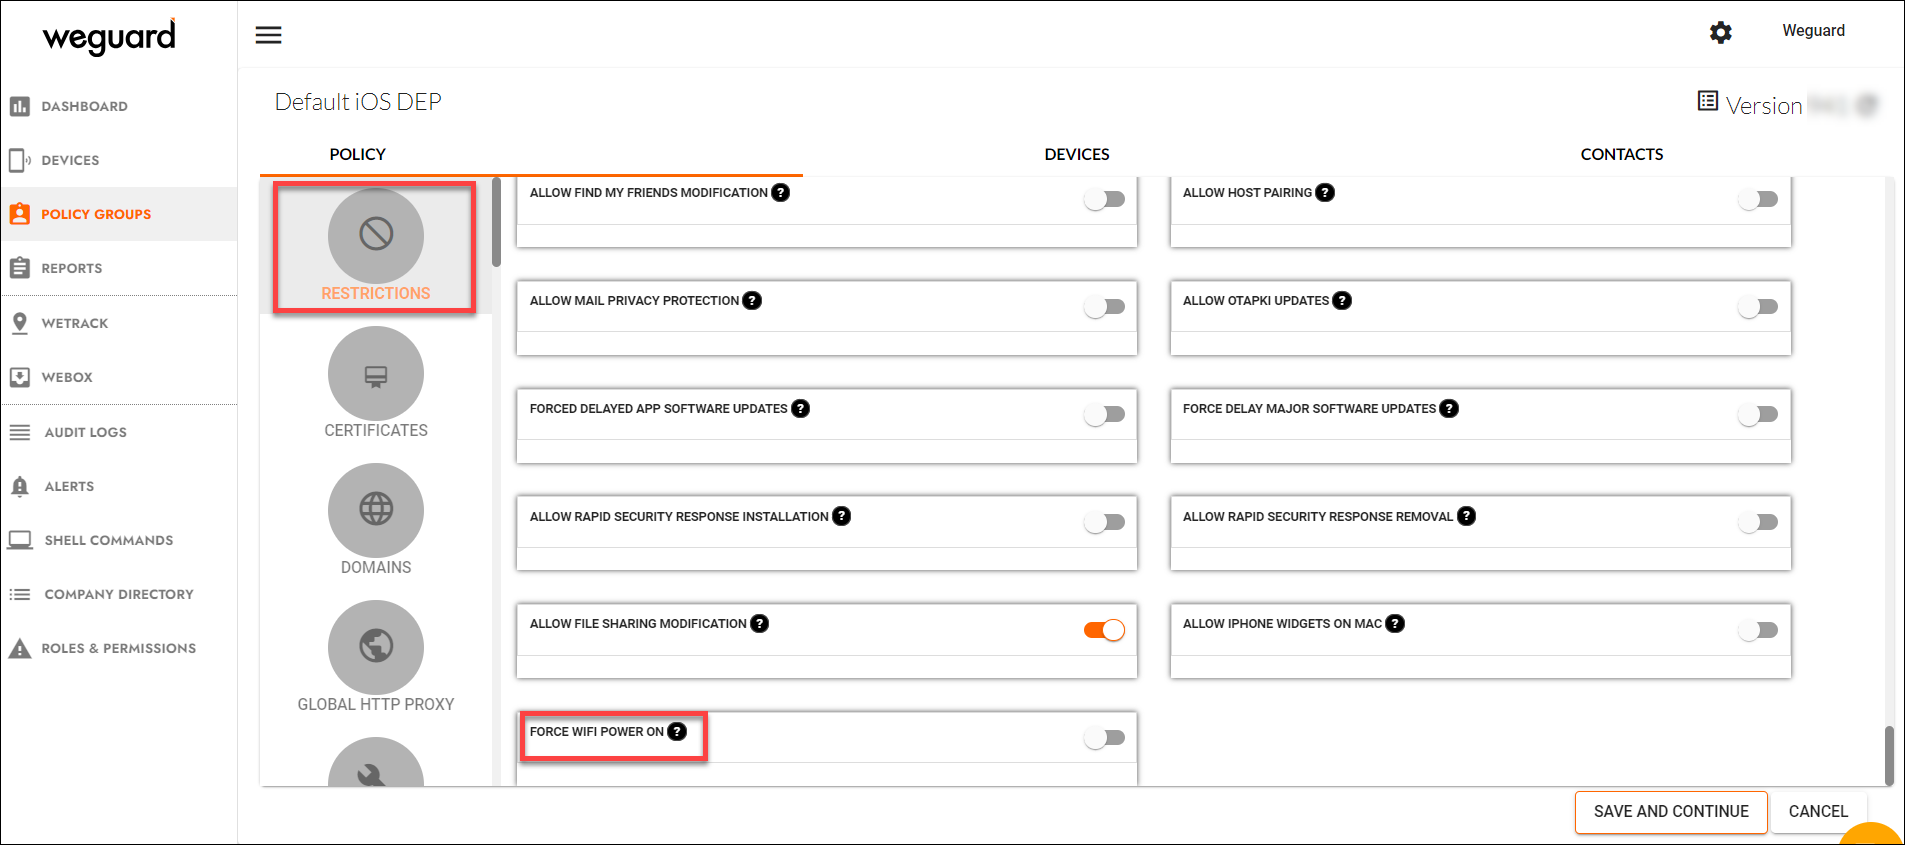Click the Weguard logo
The width and height of the screenshot is (1905, 845).
[x=109, y=38]
